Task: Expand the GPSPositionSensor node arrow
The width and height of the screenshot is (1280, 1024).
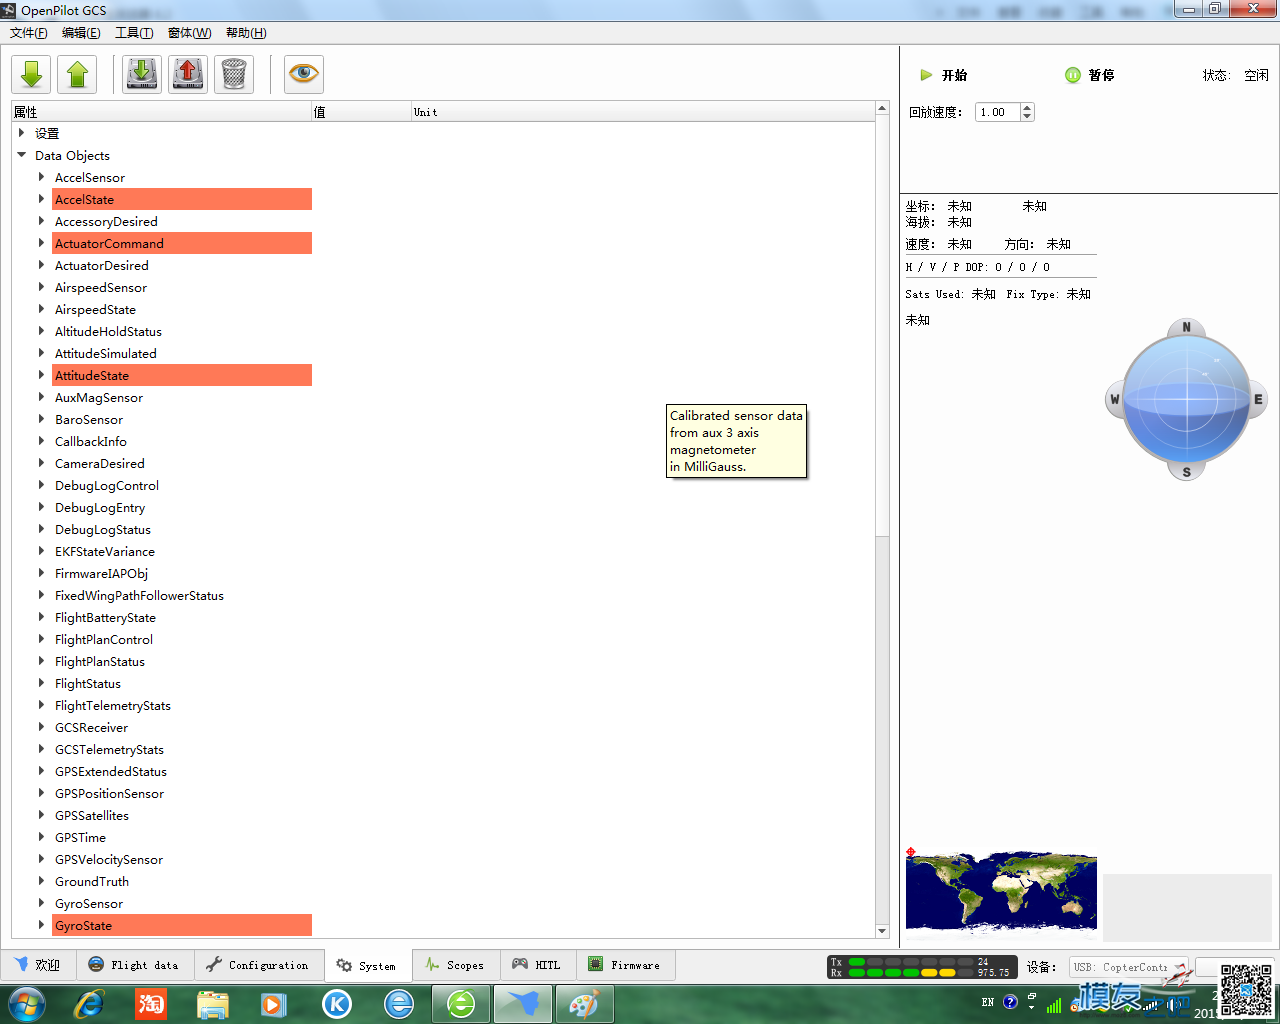Action: [41, 793]
